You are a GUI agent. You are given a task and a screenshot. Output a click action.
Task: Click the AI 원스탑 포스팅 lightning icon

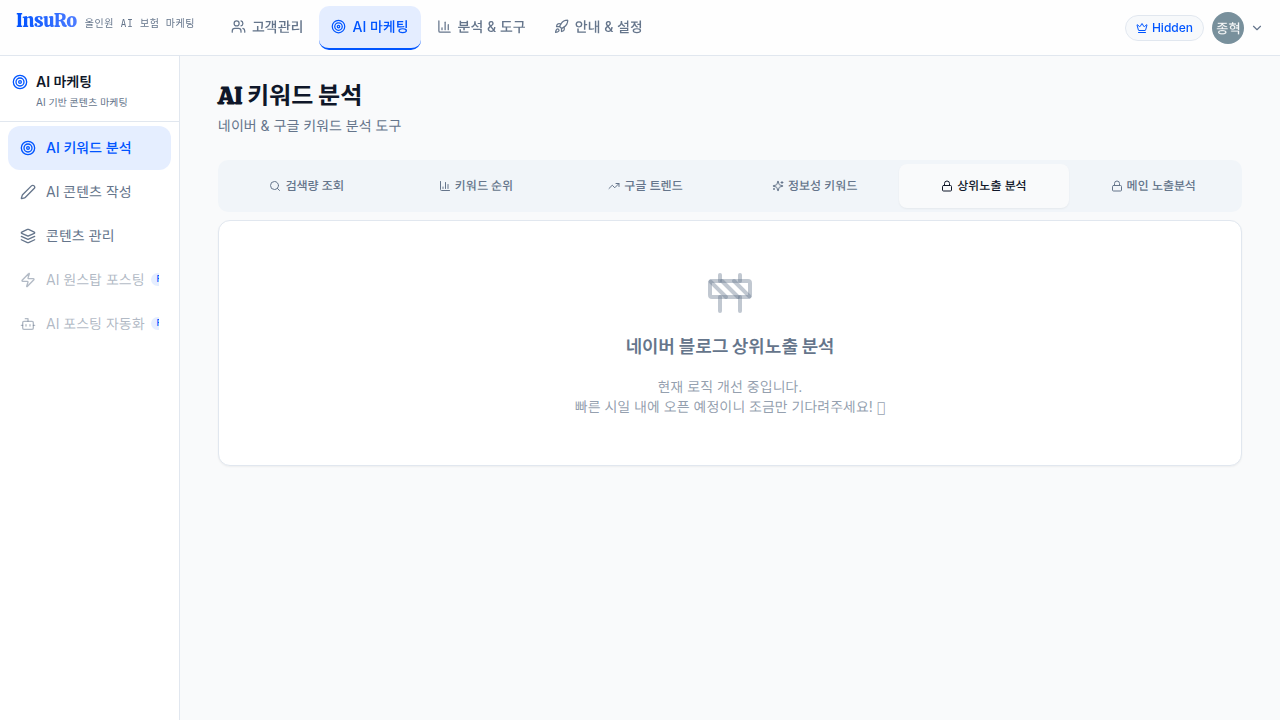28,280
